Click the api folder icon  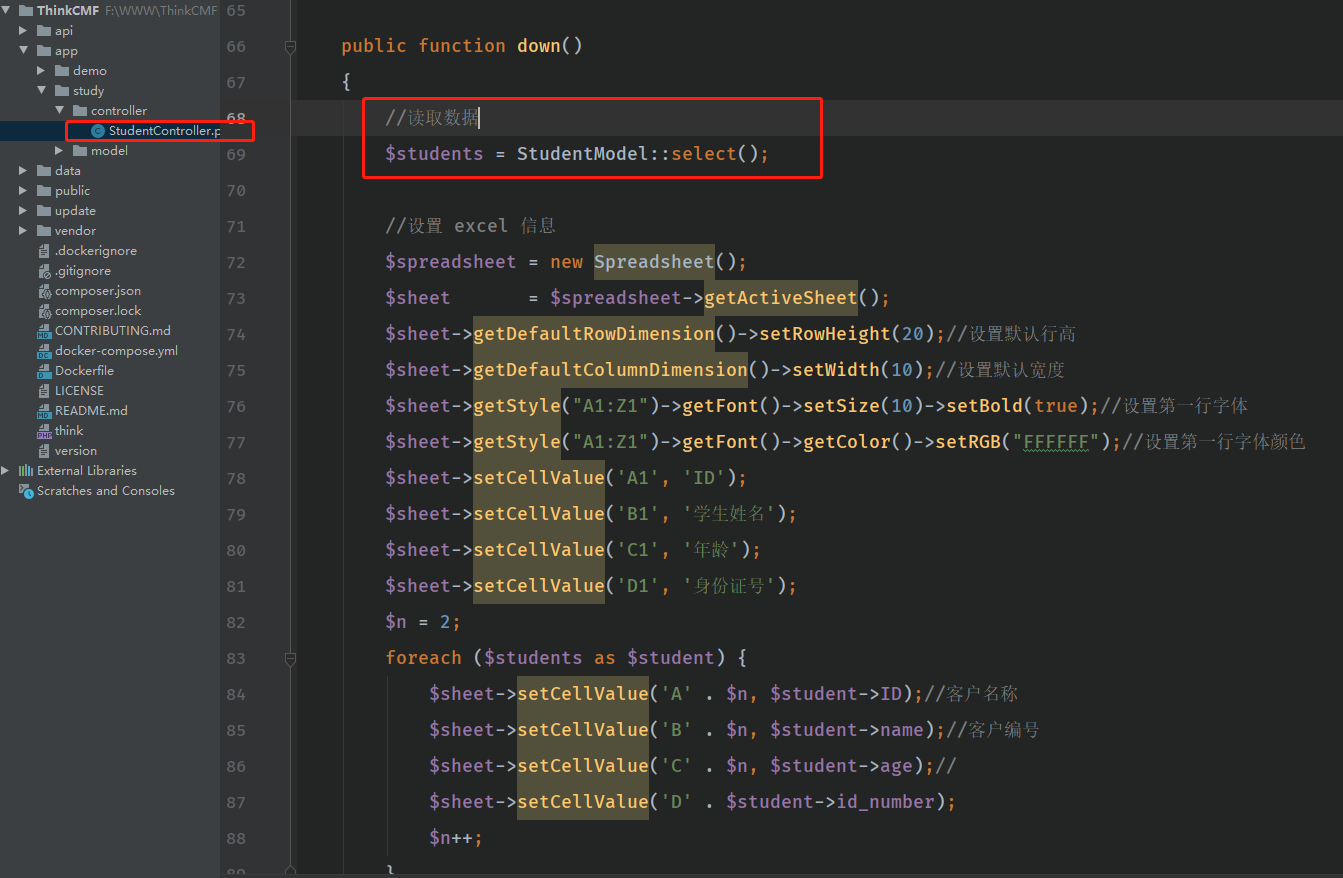44,31
